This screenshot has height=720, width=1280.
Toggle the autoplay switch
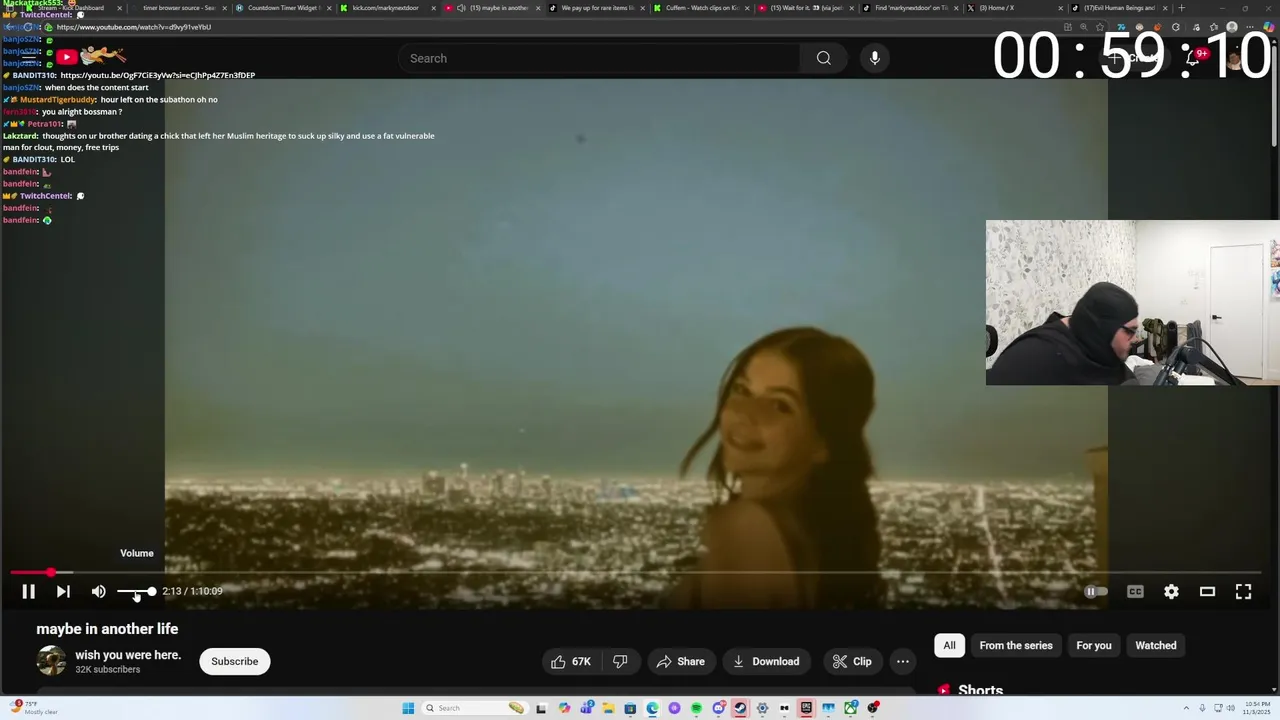coord(1097,592)
